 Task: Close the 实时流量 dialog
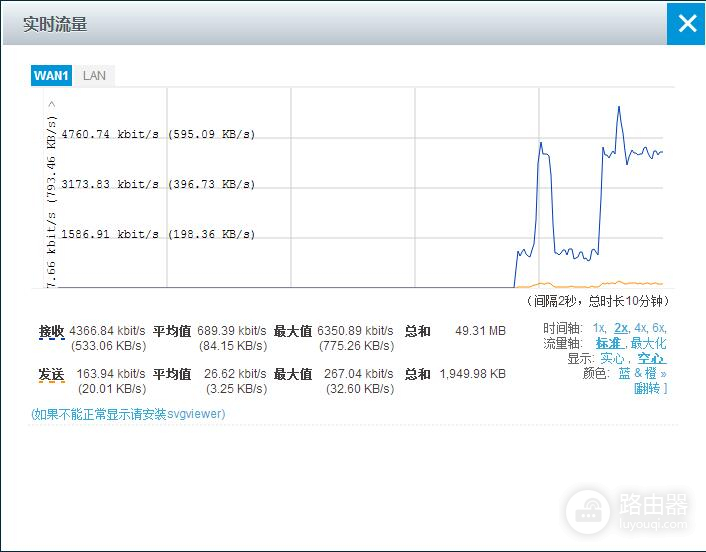point(686,23)
